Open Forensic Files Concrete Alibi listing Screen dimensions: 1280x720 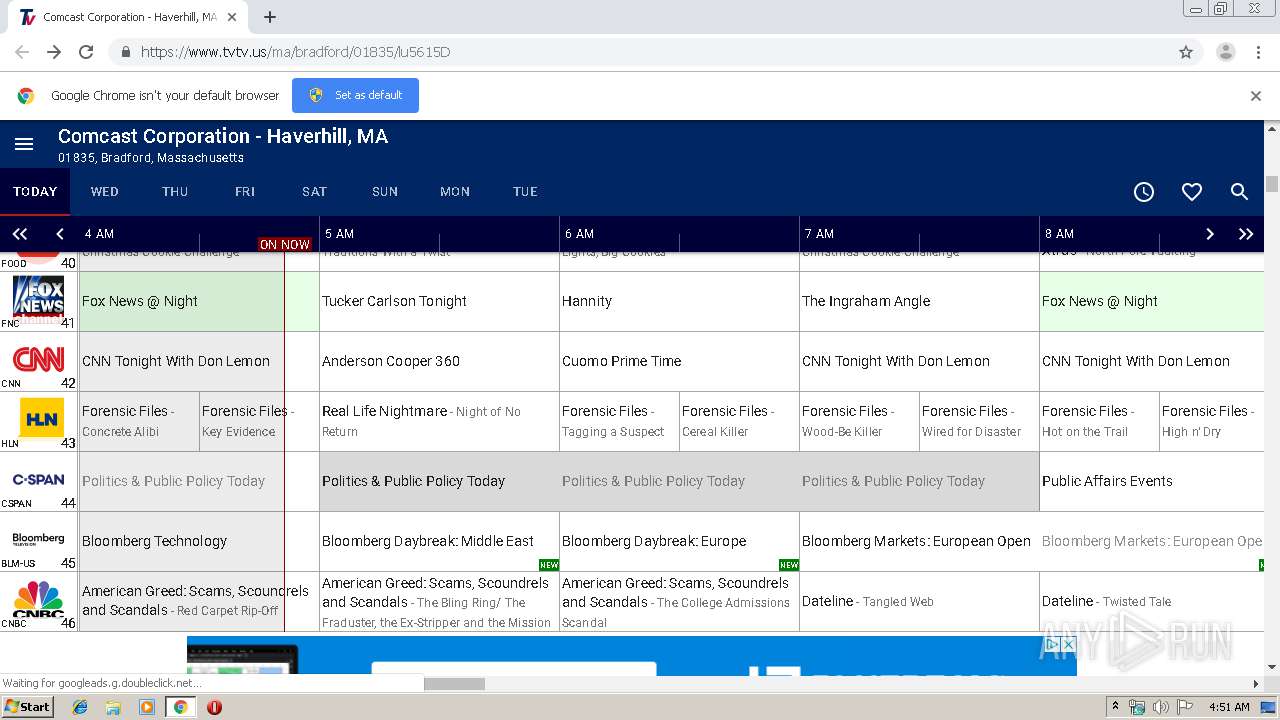pos(139,421)
